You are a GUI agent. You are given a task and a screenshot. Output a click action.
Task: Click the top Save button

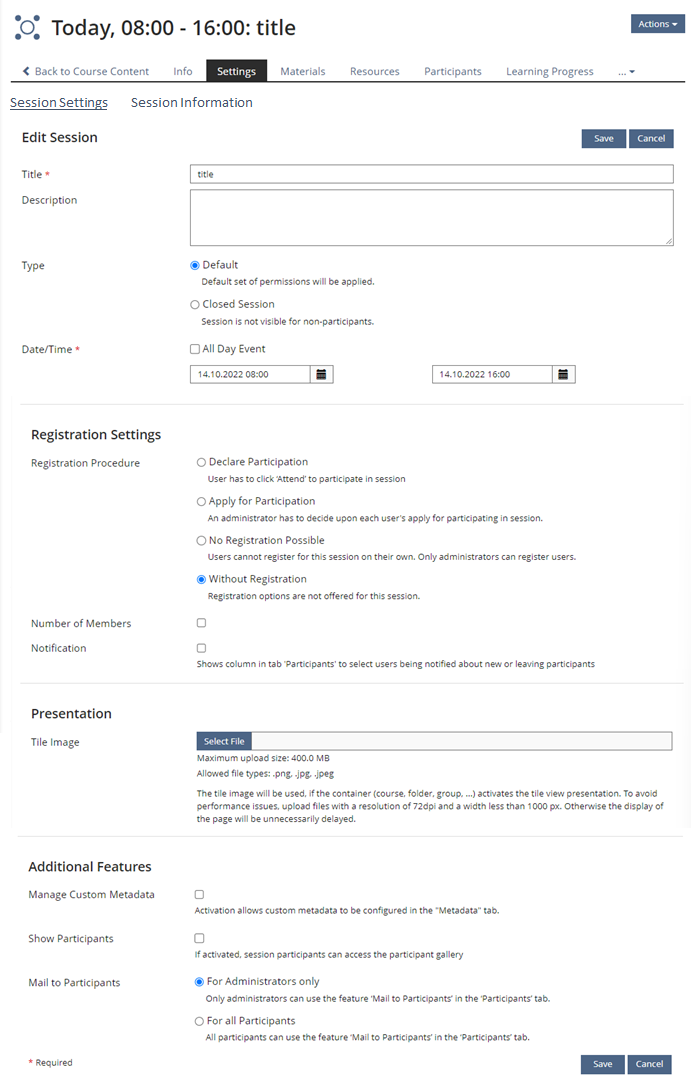tap(603, 139)
